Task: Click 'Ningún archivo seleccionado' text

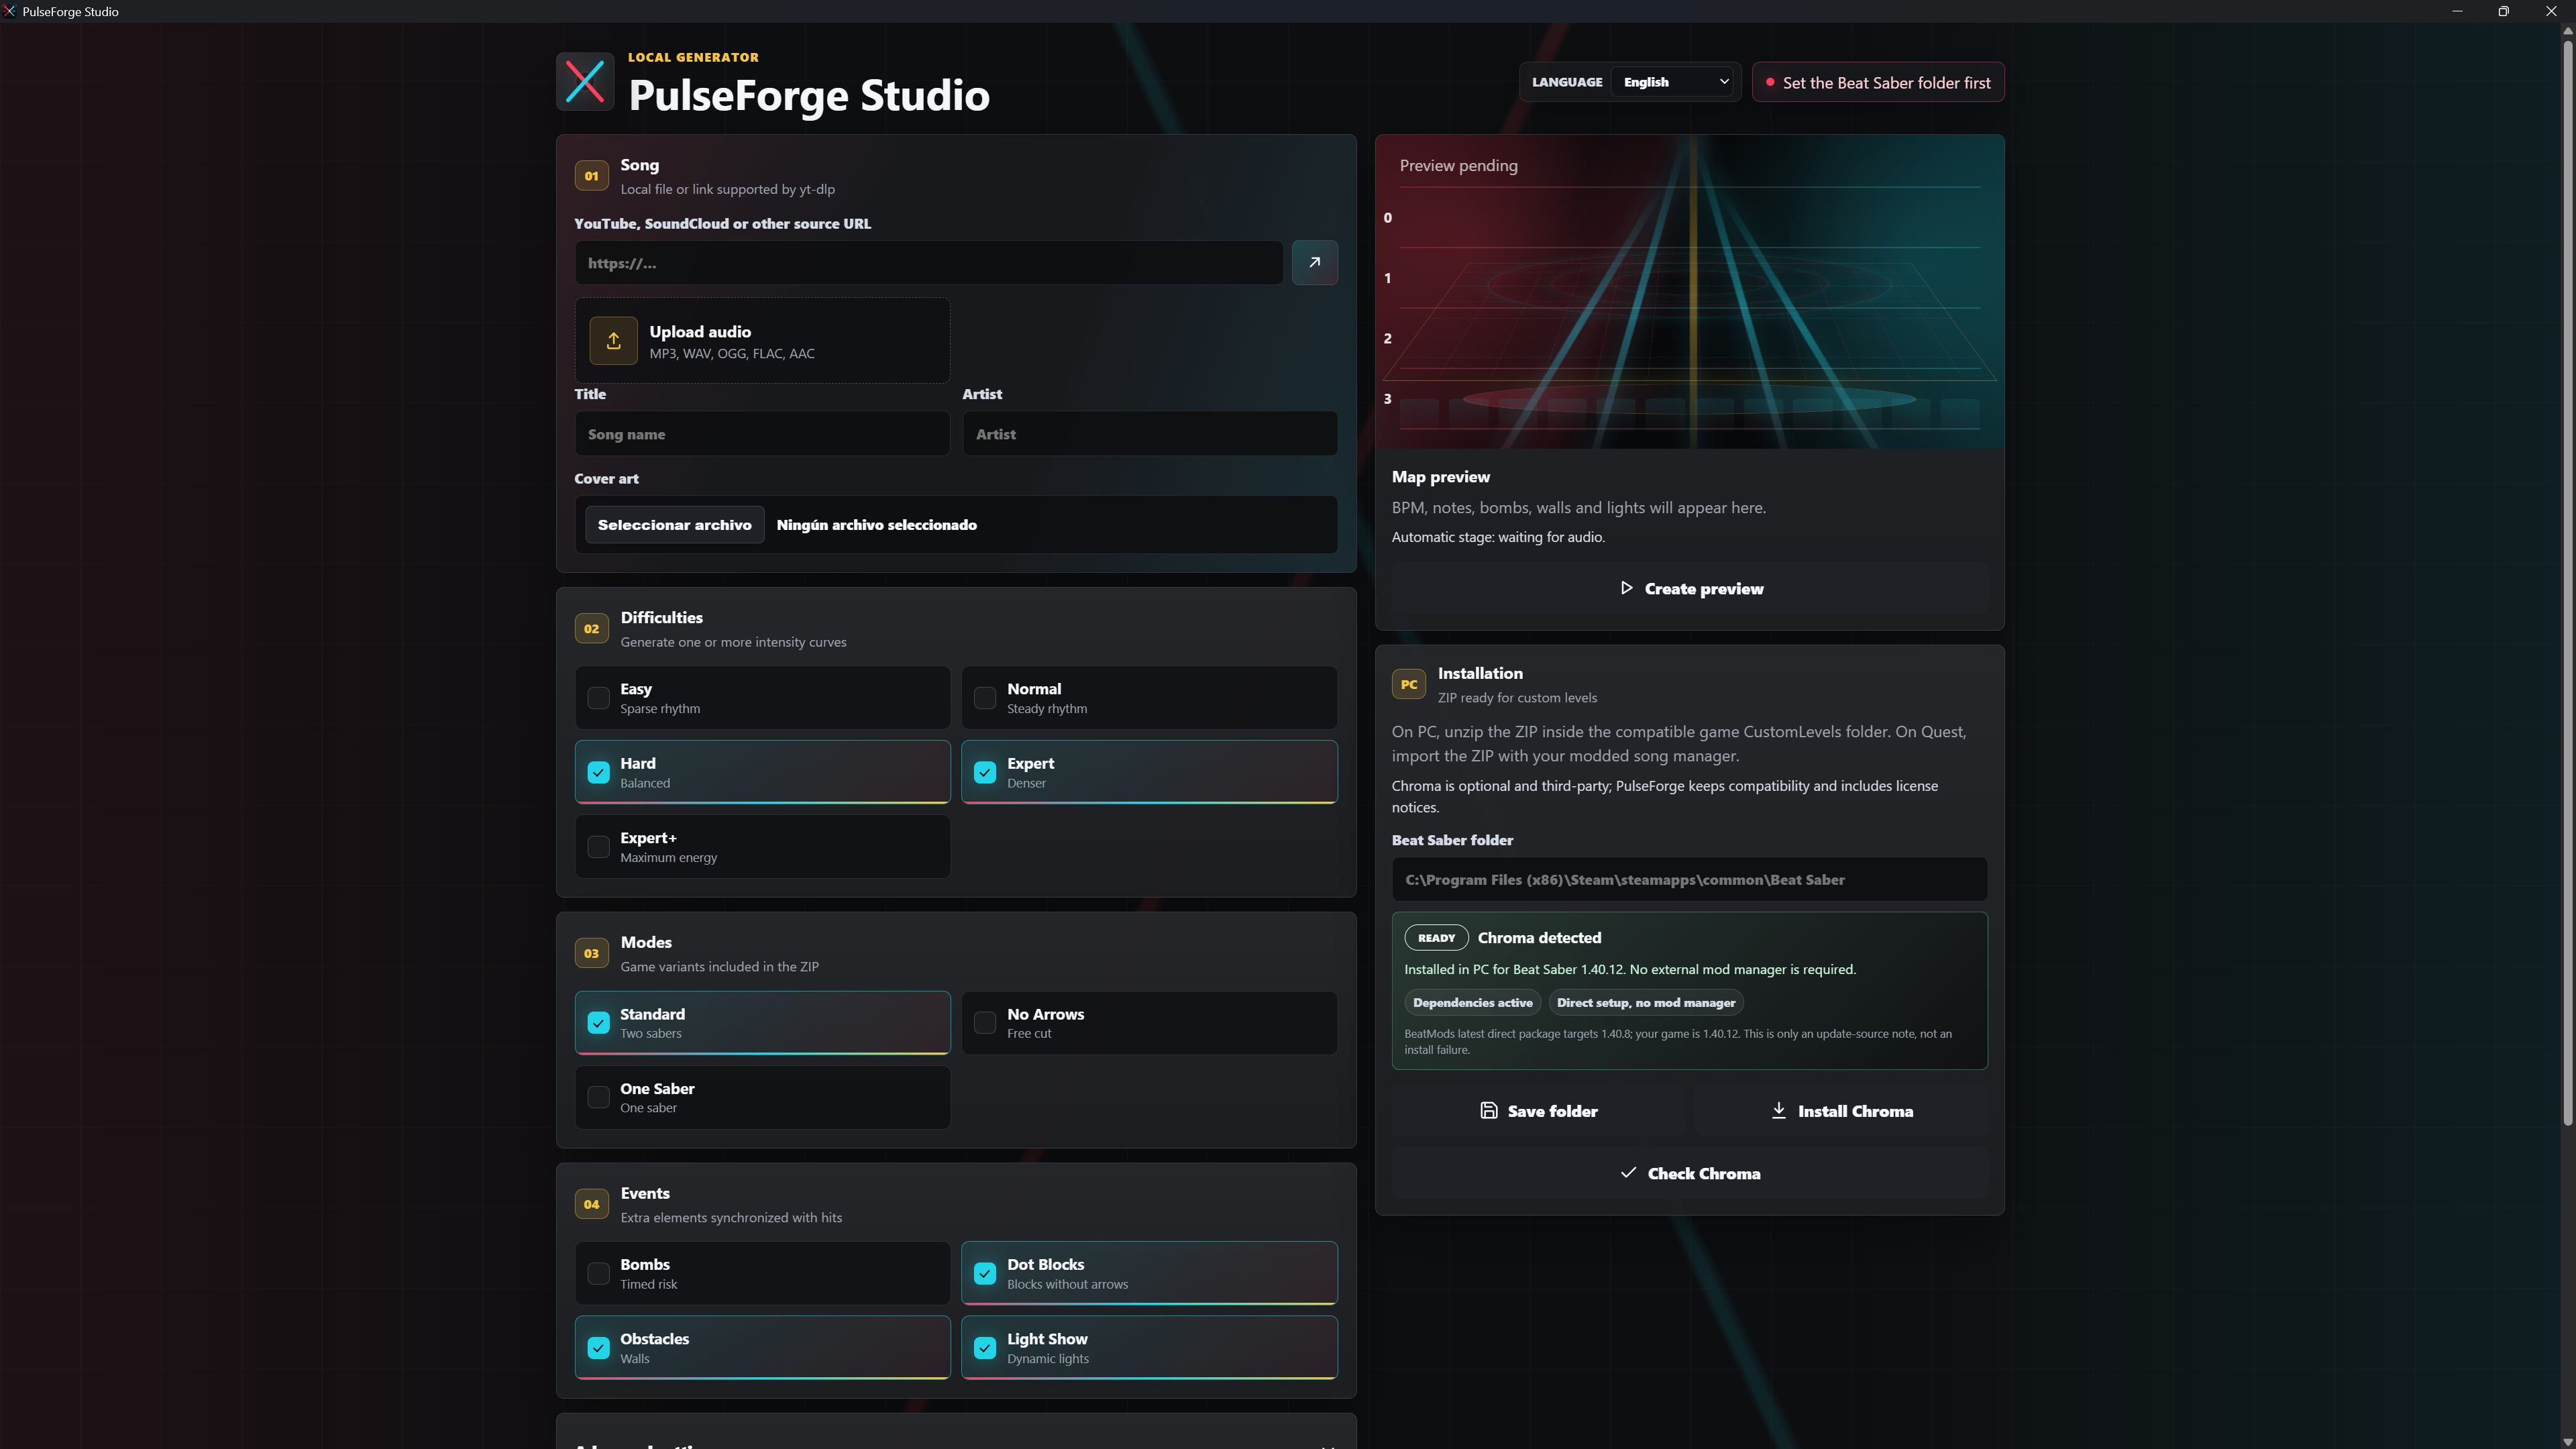Action: pos(876,525)
